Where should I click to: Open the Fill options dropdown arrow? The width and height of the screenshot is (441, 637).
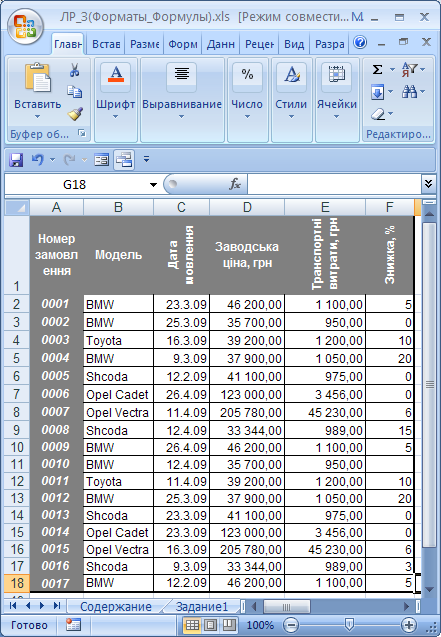coord(391,92)
